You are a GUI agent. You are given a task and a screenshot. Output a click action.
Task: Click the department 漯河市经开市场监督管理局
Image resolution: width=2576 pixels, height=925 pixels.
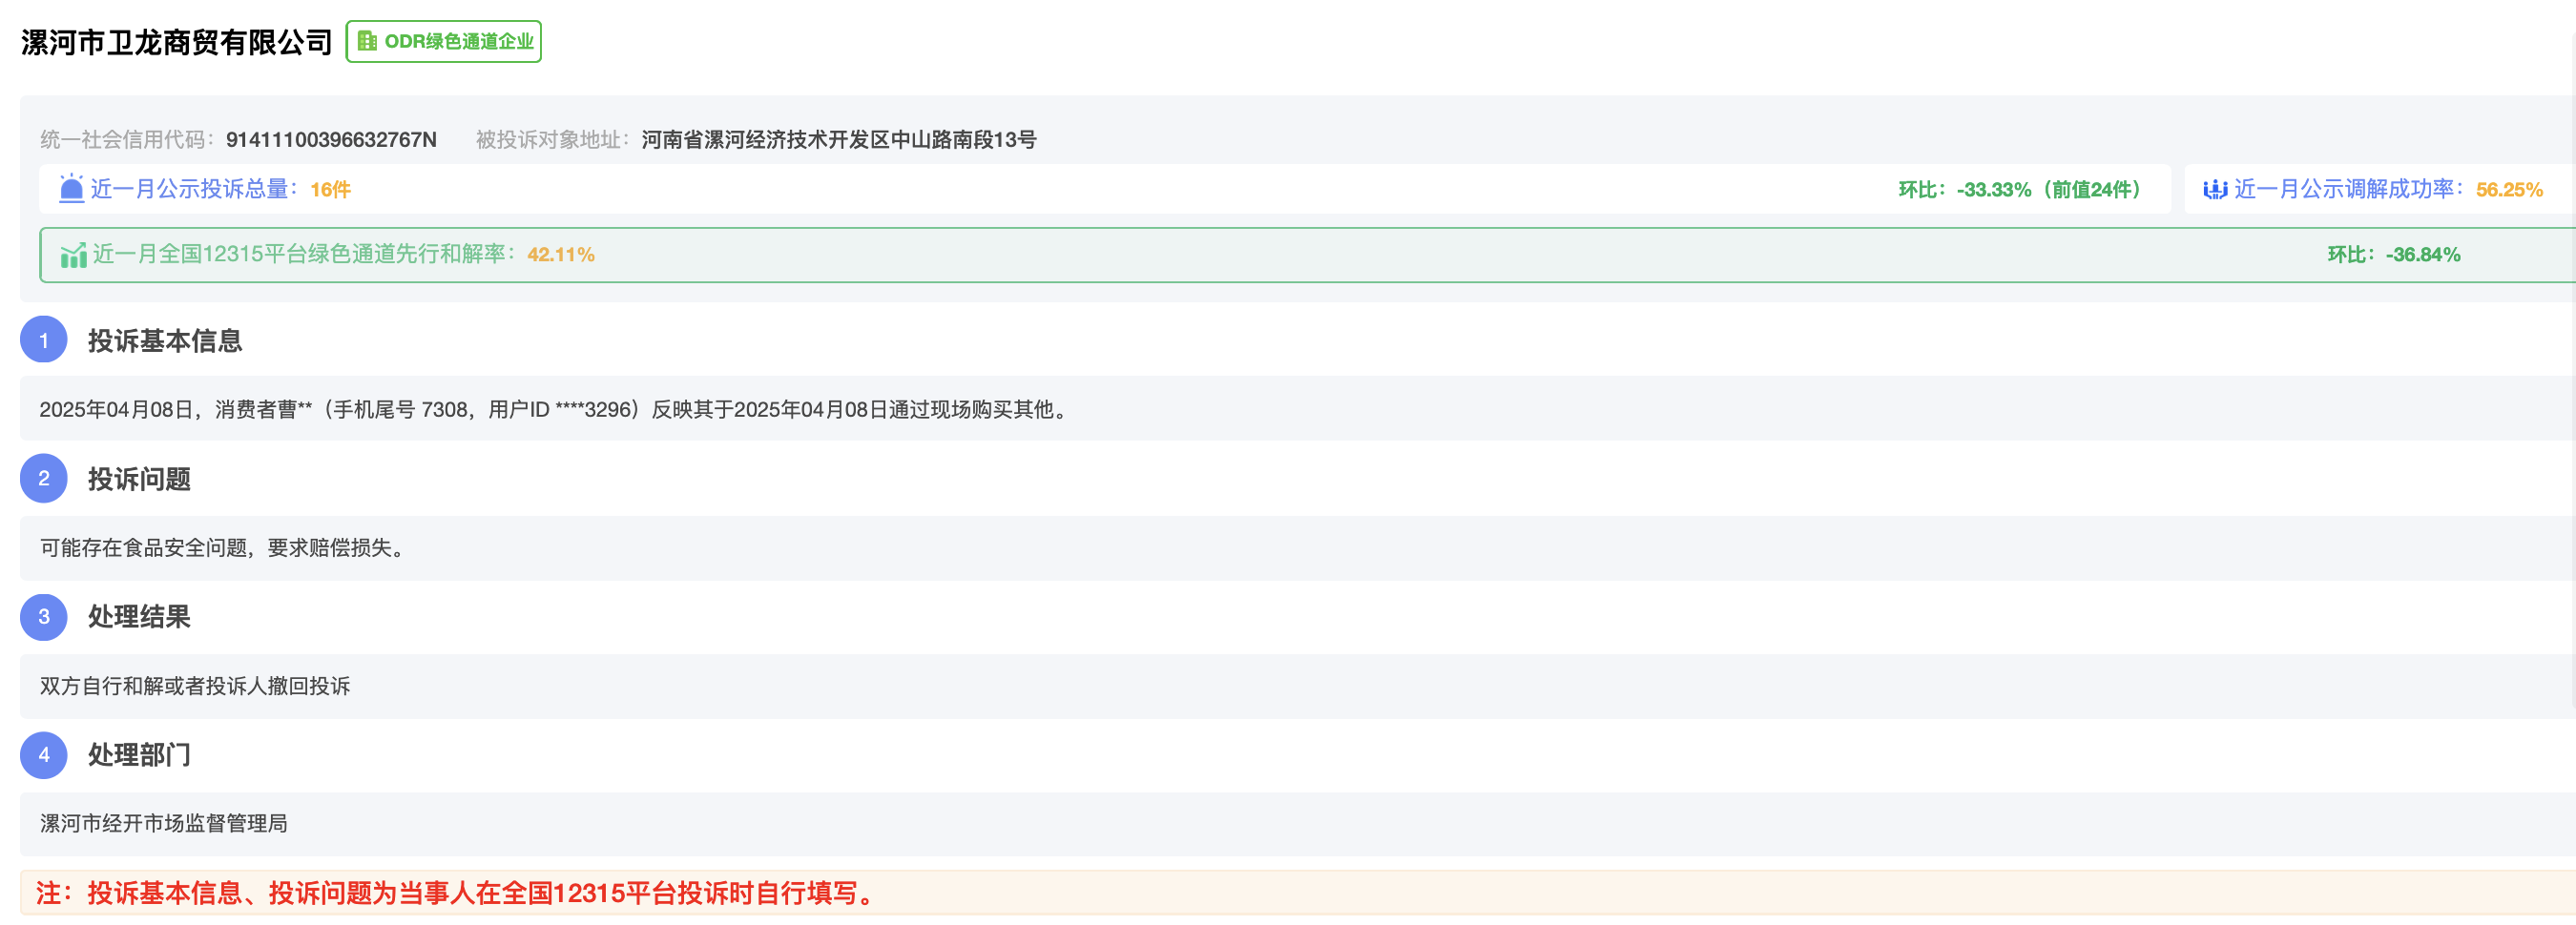164,823
